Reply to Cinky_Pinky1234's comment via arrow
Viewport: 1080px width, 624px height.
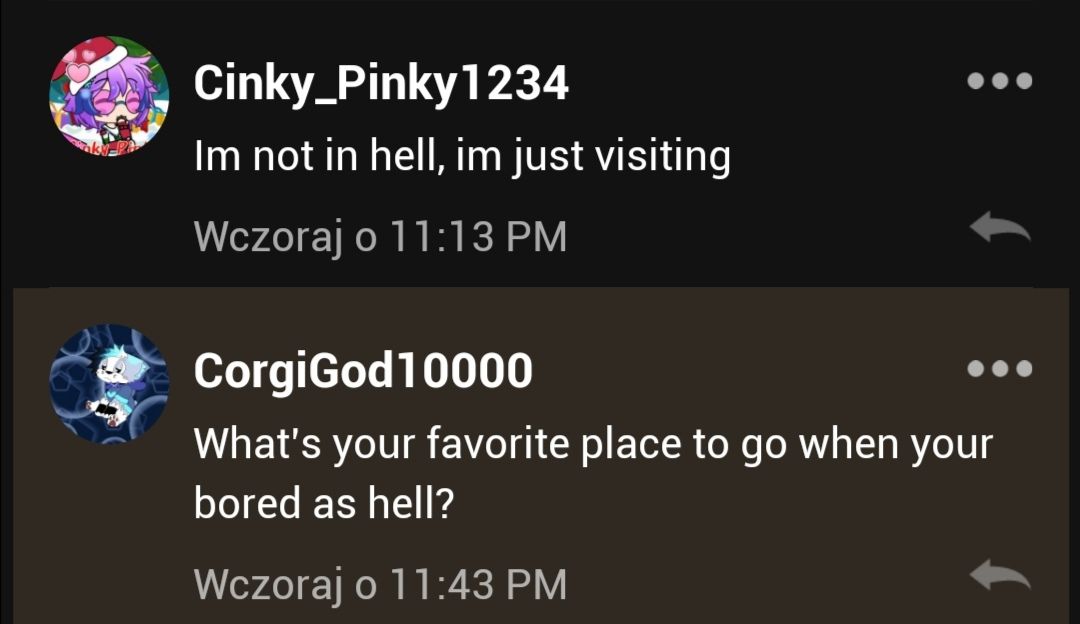[x=1000, y=227]
